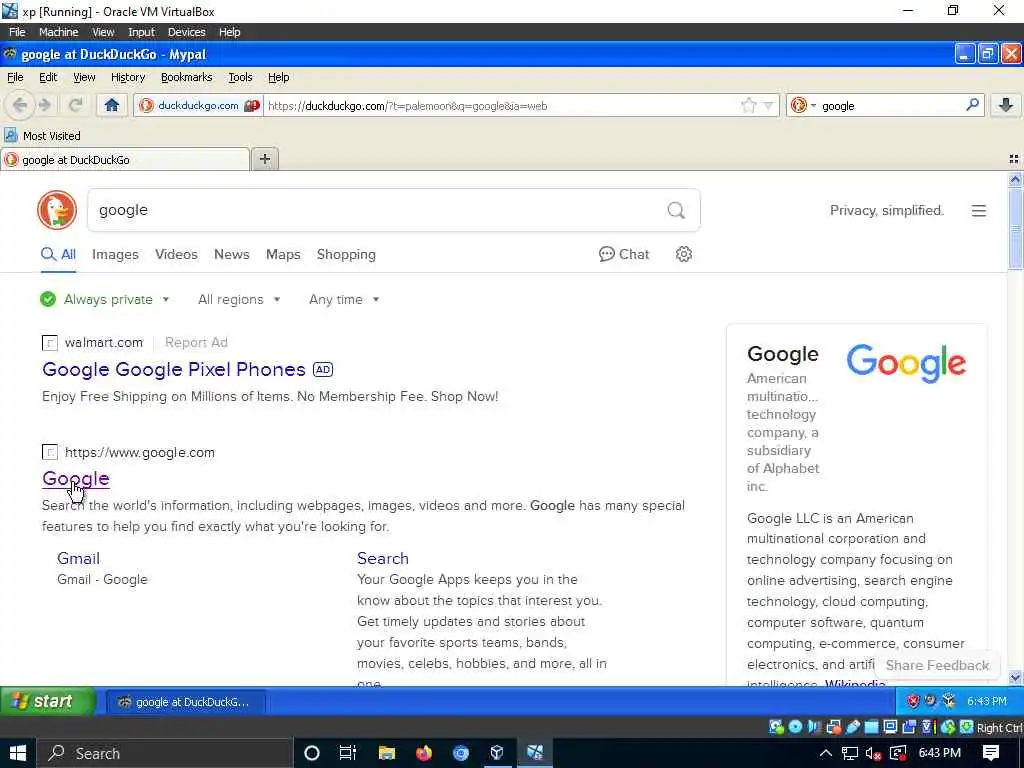Open the browser Tools menu
Screen dimensions: 1024x768
click(240, 77)
